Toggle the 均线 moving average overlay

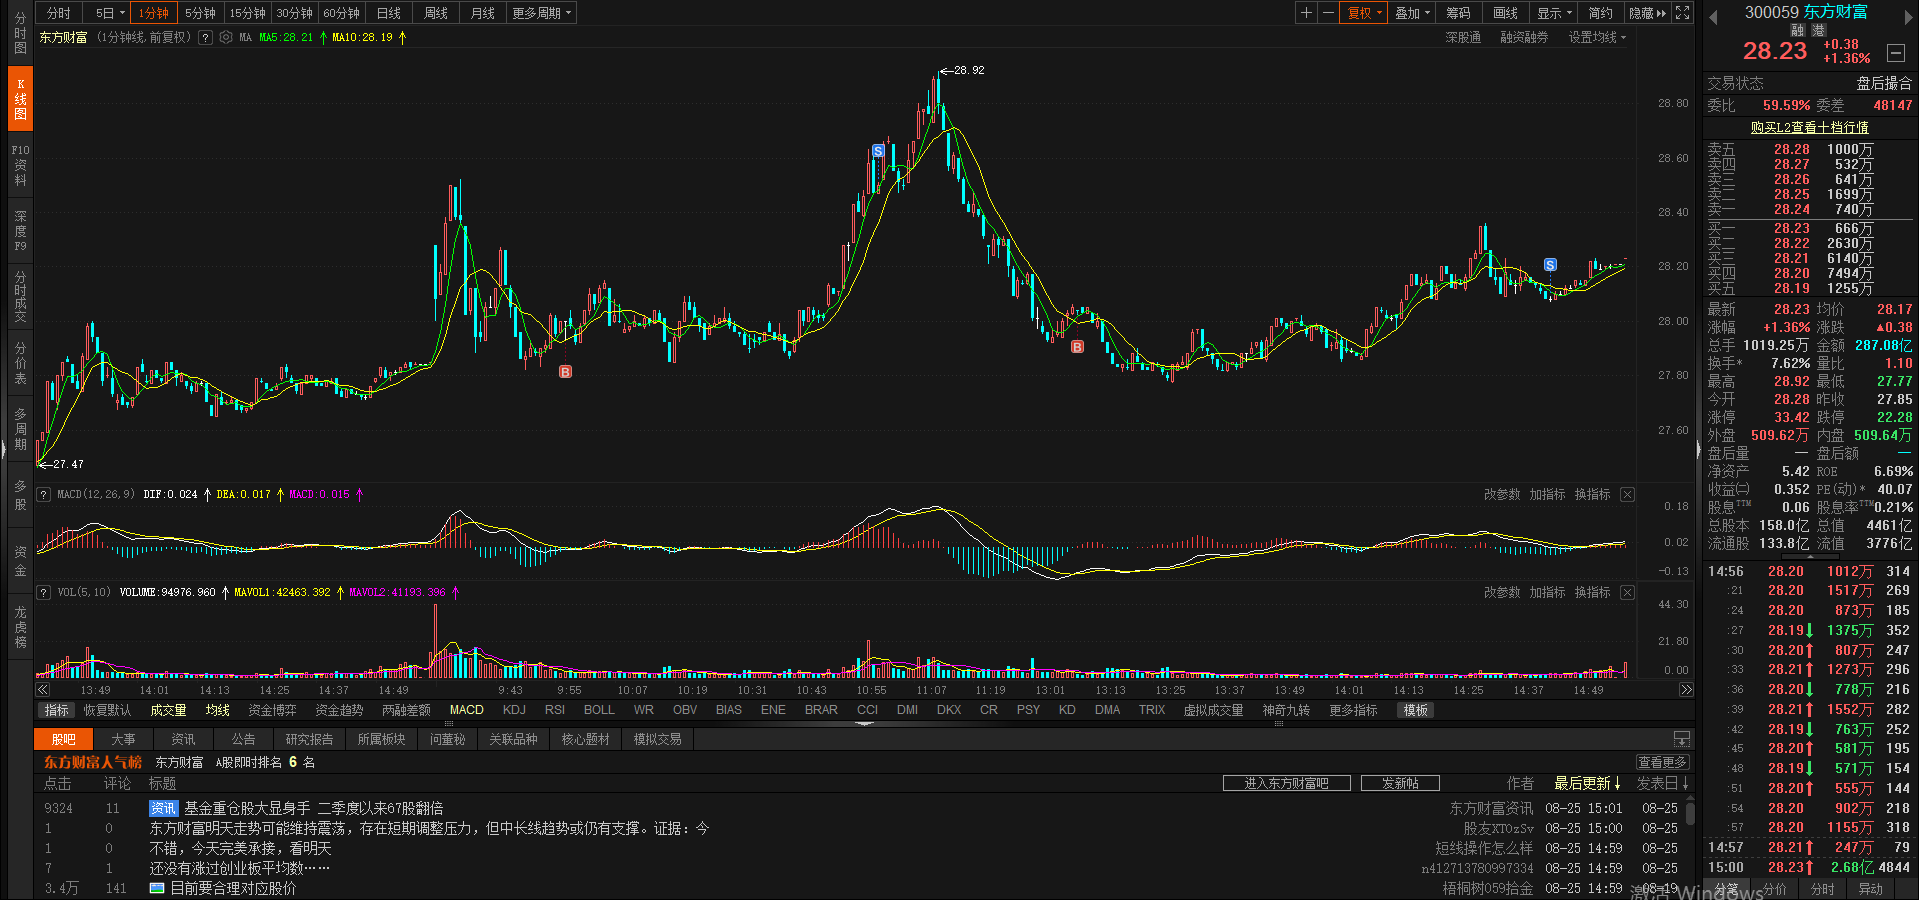217,710
